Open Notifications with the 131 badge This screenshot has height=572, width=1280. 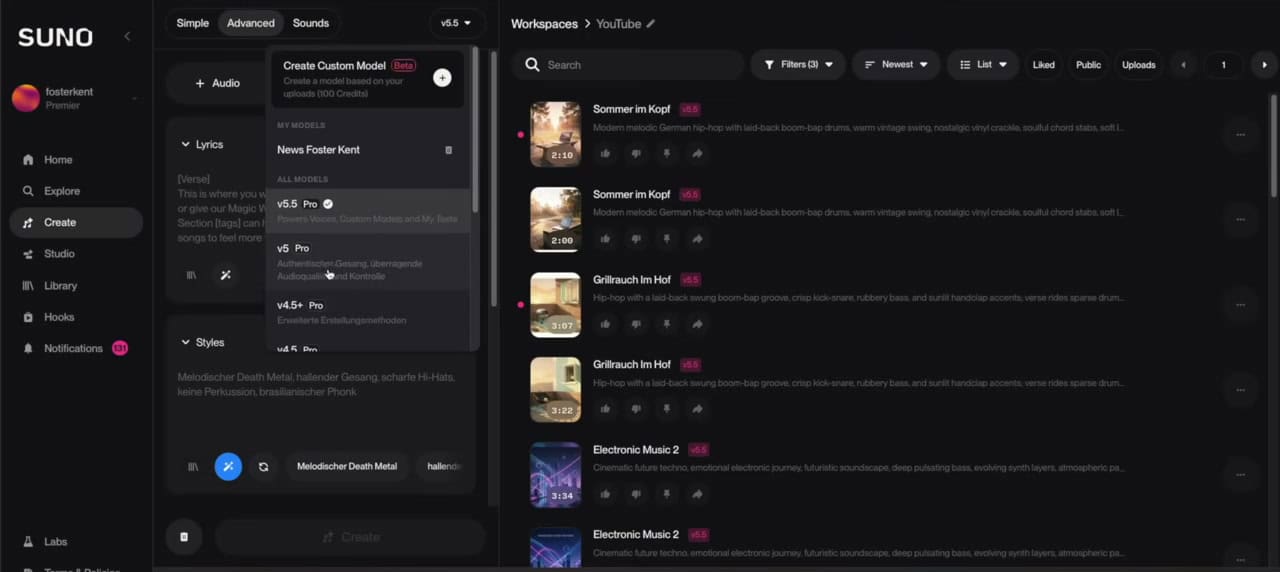click(76, 348)
